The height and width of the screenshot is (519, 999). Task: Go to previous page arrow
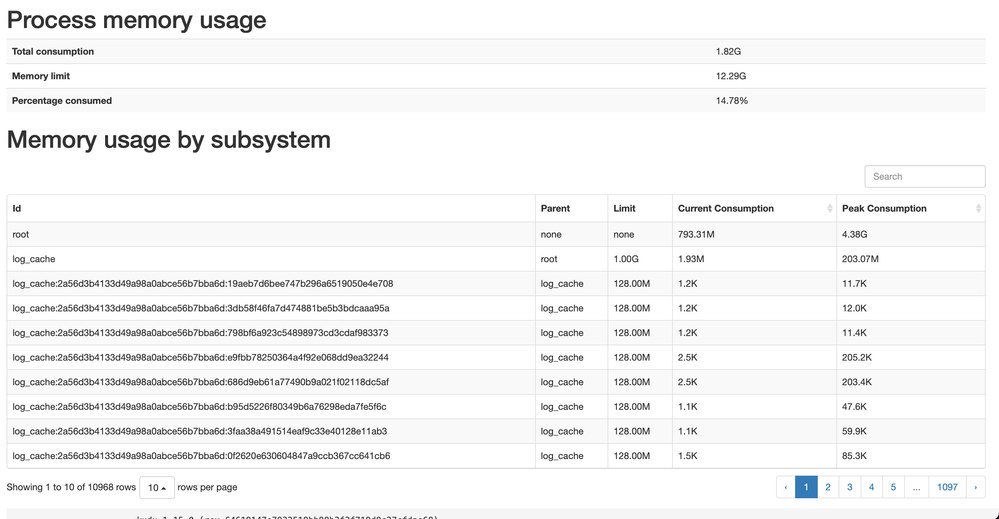pos(786,487)
